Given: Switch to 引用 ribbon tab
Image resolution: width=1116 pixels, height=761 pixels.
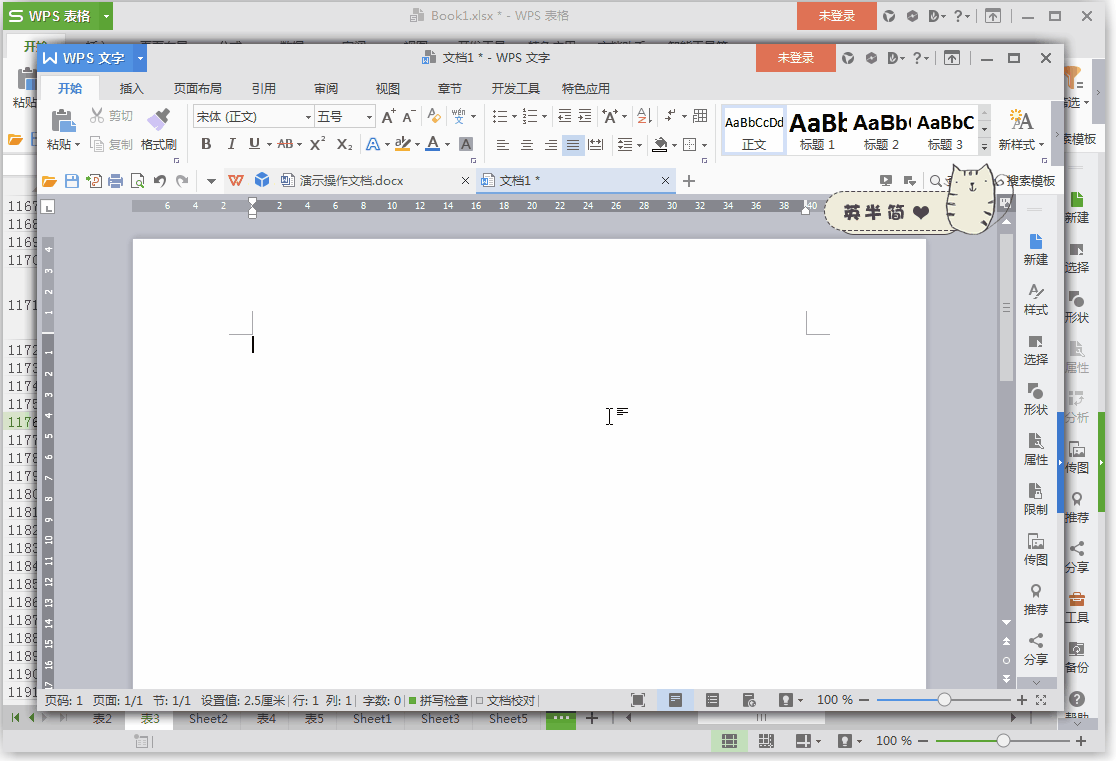Looking at the screenshot, I should [263, 88].
